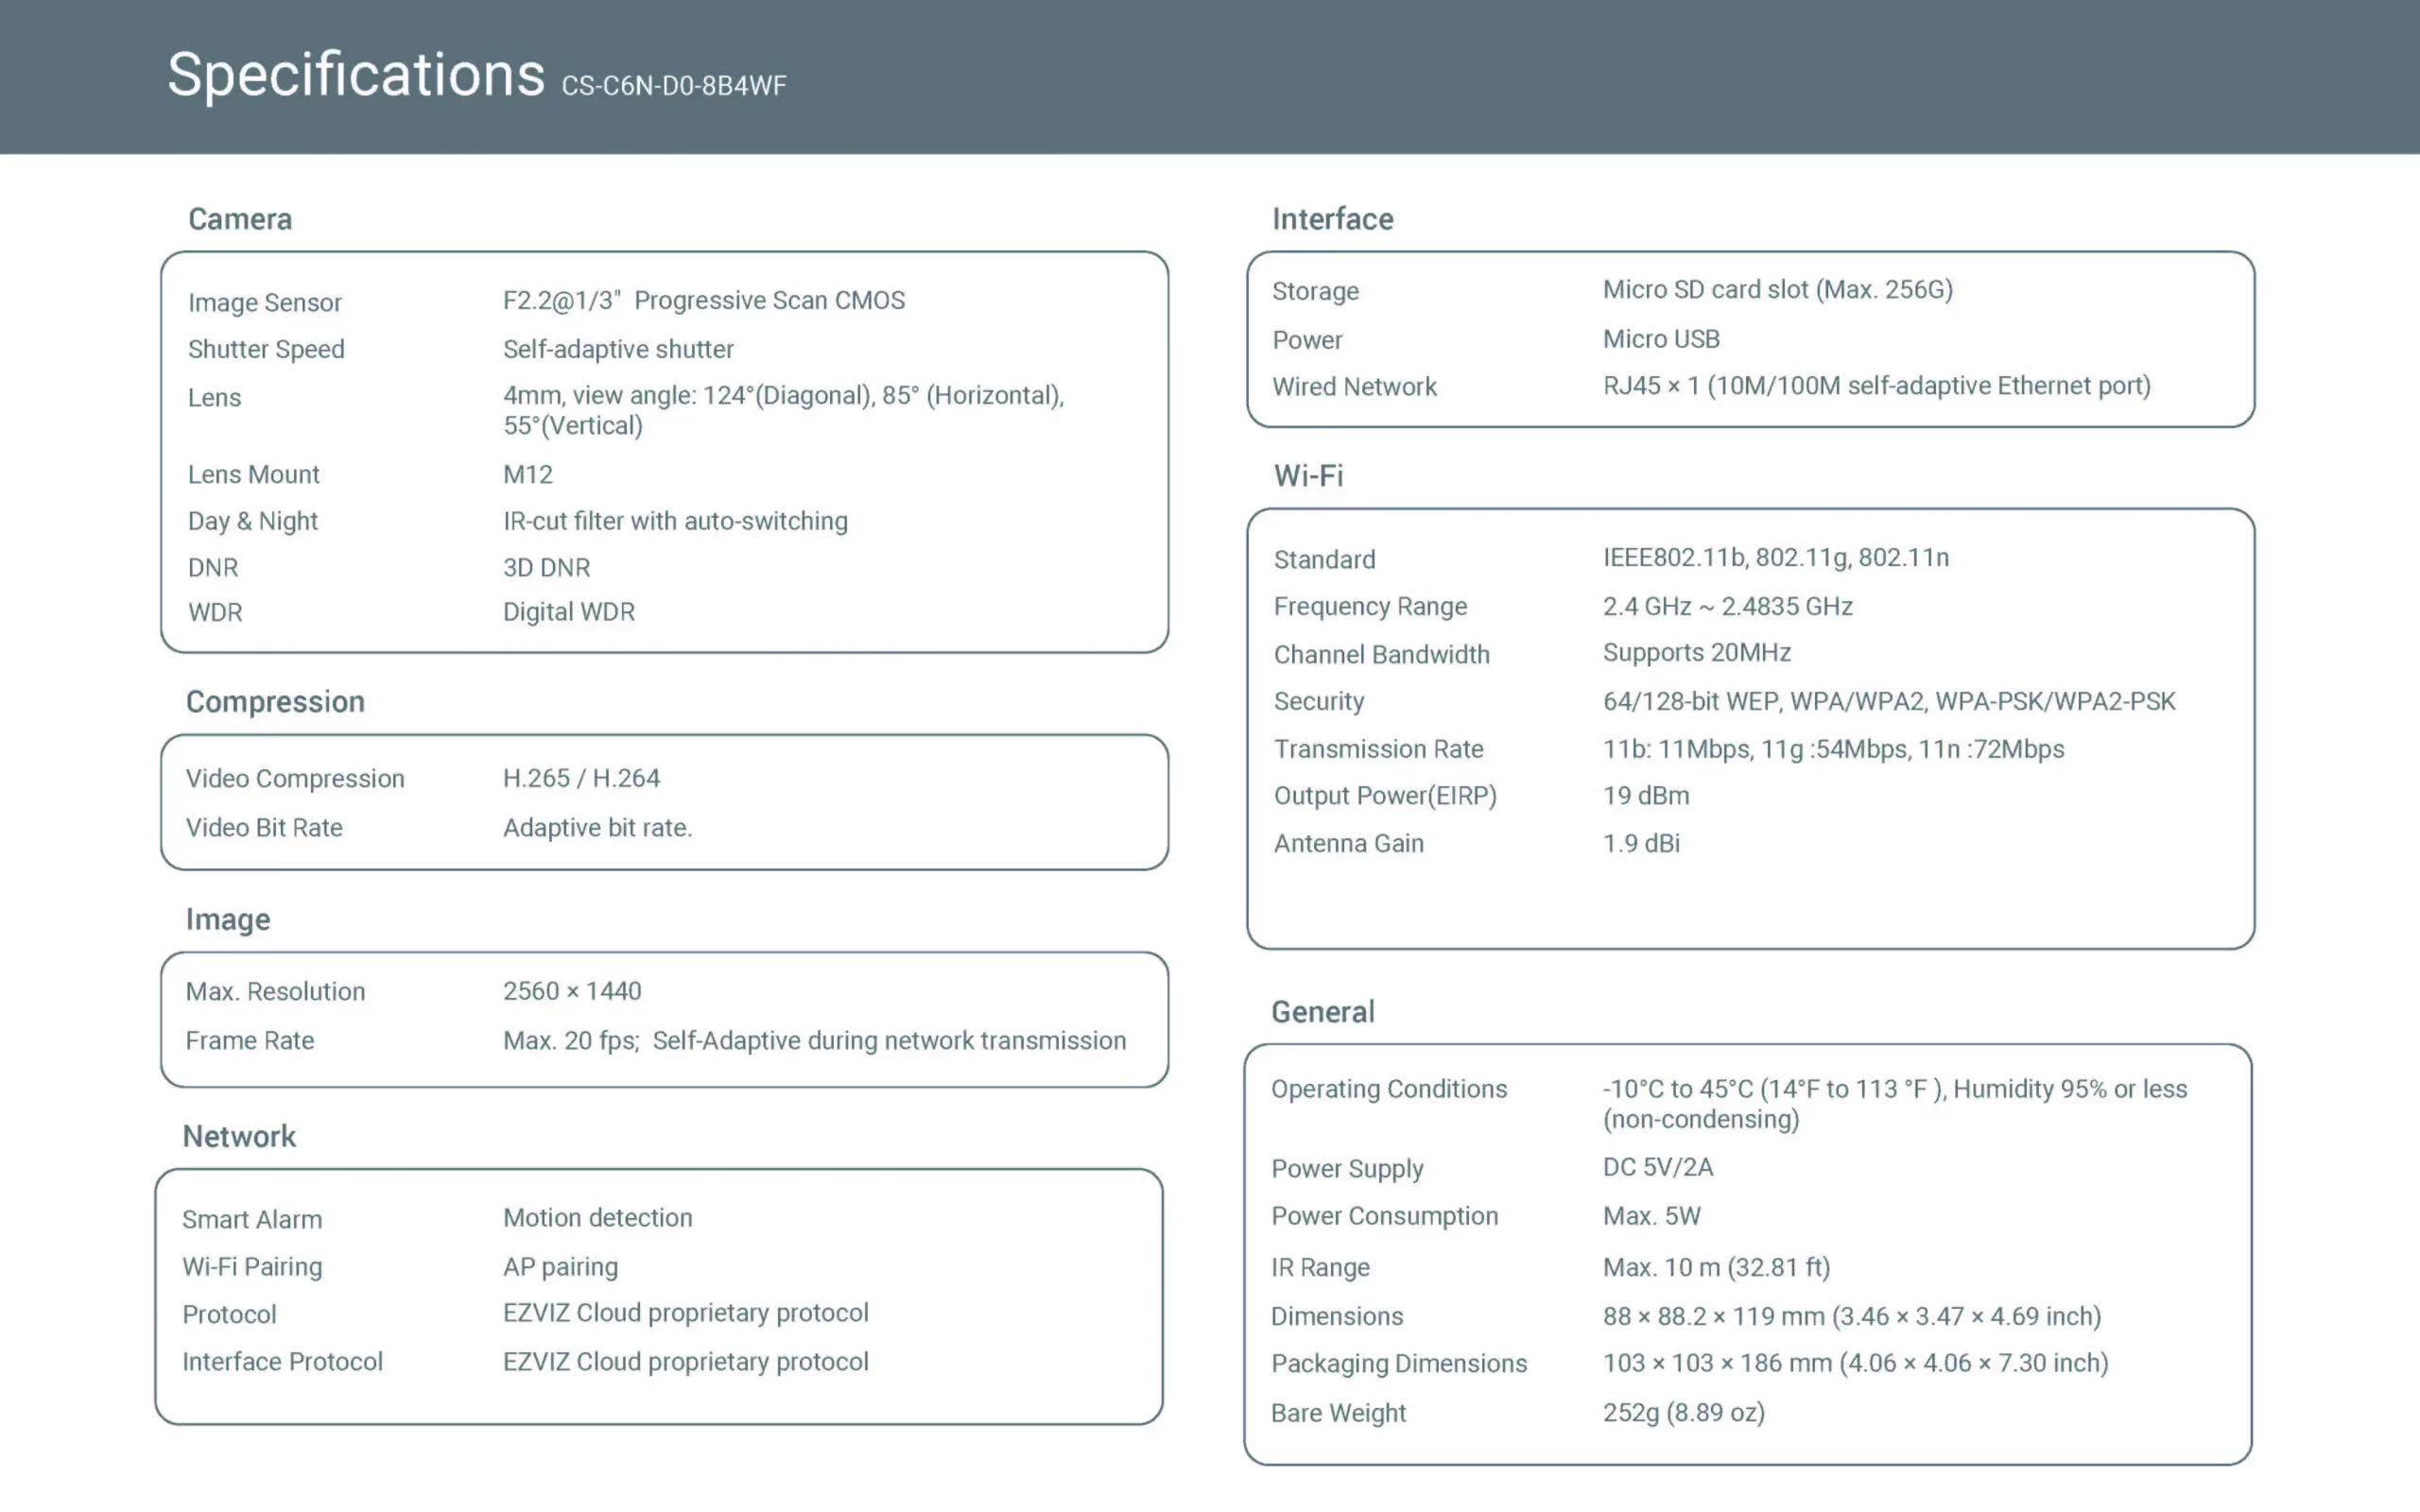Click the Specifications page title
The image size is (2420, 1512).
(355, 76)
